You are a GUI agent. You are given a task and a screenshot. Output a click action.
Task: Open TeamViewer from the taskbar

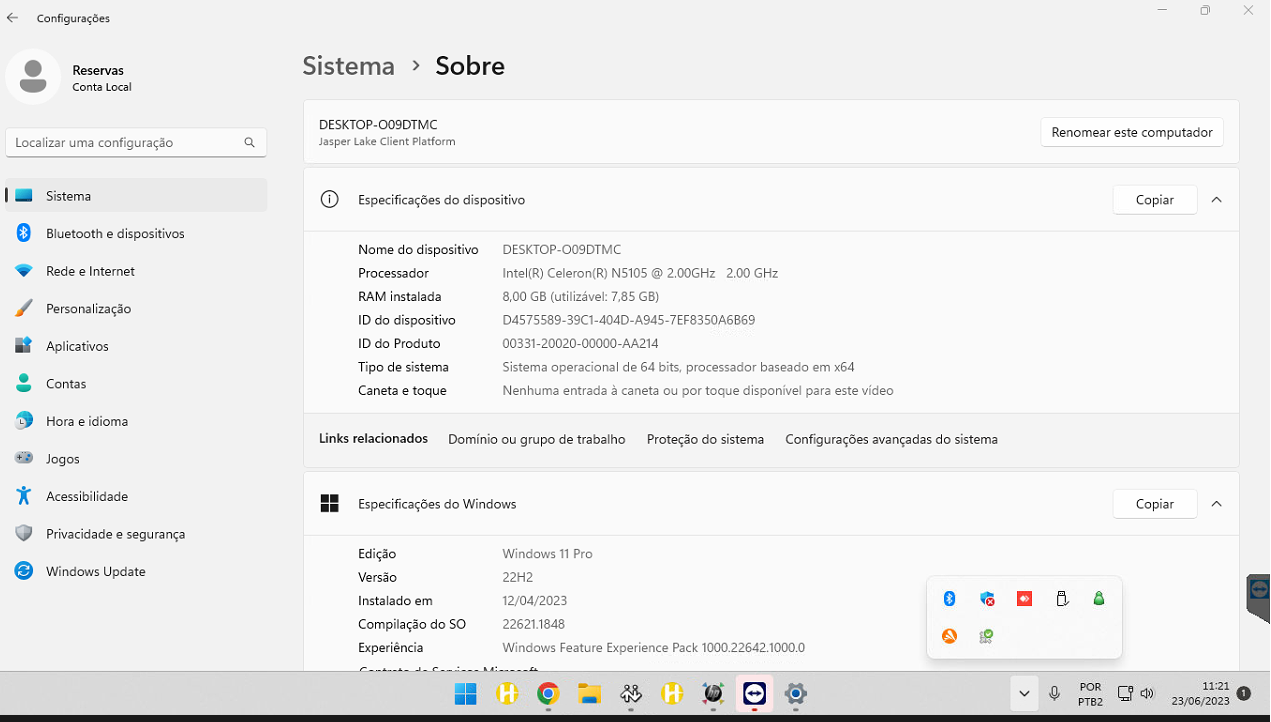(754, 693)
